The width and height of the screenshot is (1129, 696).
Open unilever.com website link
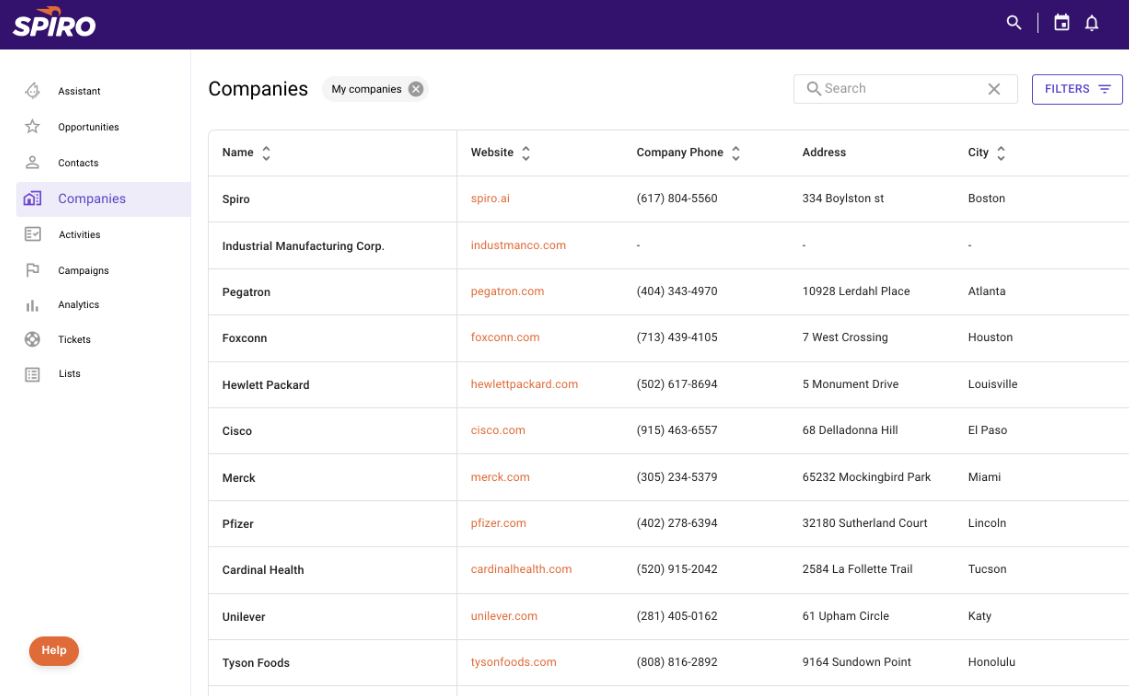pos(504,616)
